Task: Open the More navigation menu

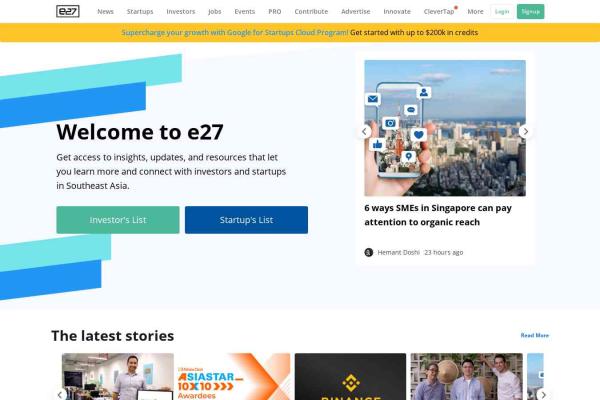Action: 475,11
